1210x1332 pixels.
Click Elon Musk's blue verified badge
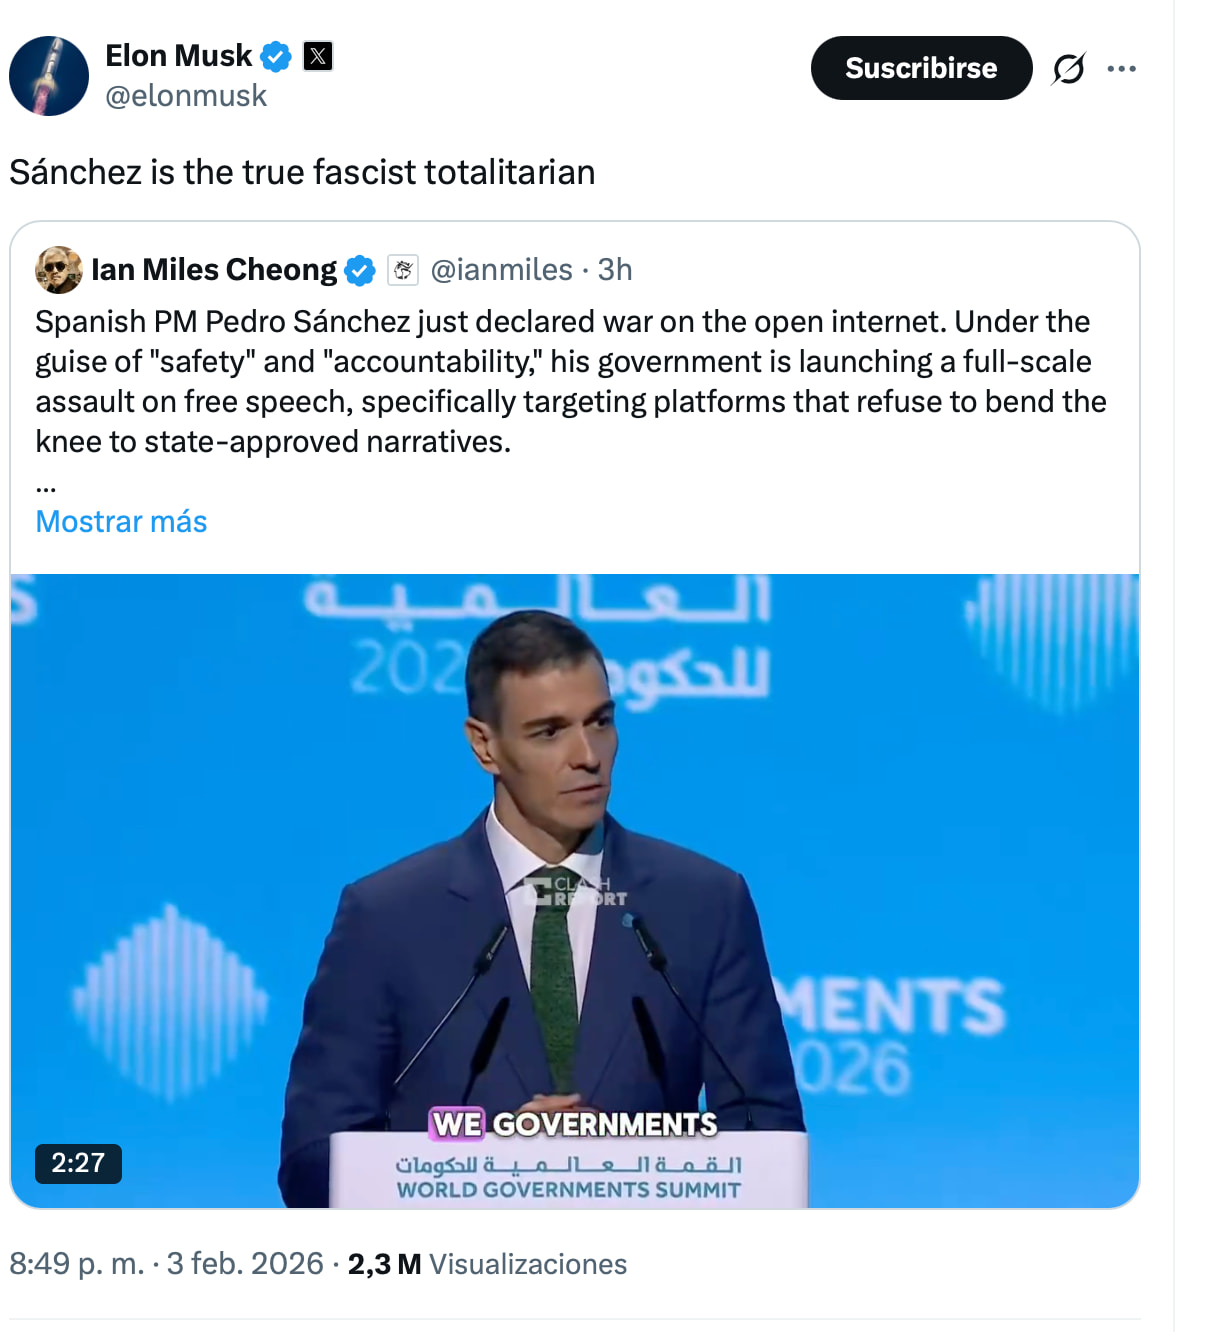point(276,57)
